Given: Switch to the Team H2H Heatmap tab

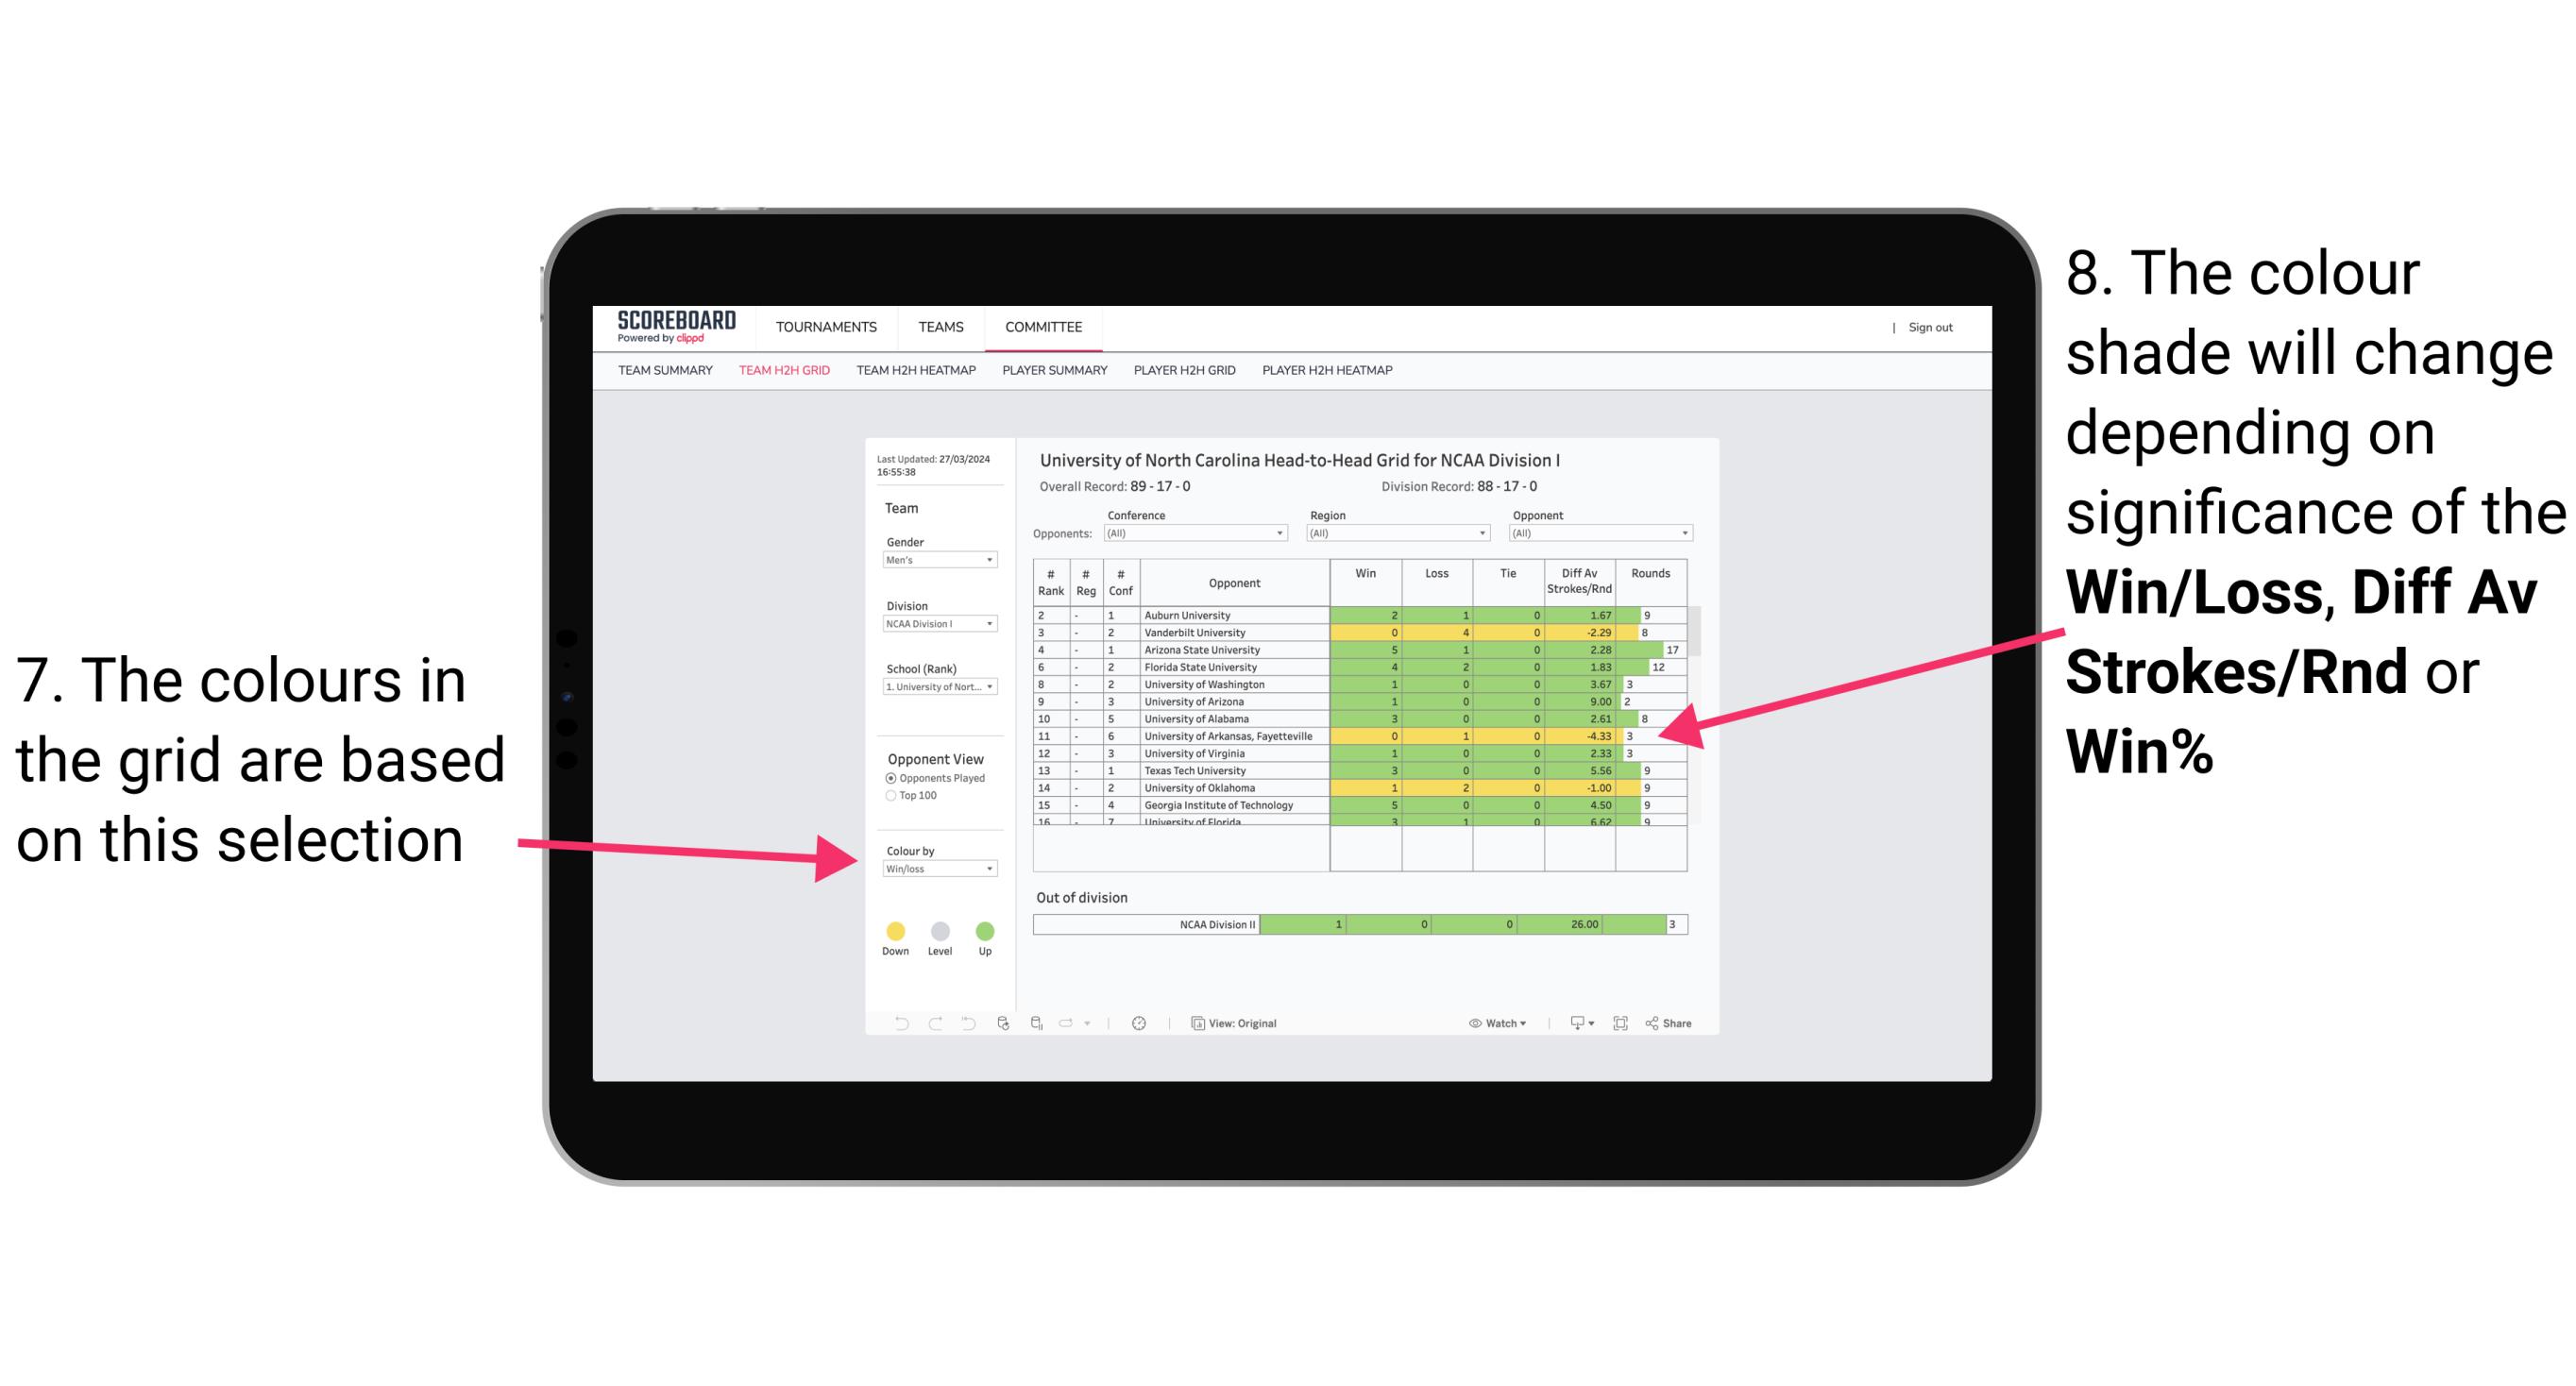Looking at the screenshot, I should click(x=915, y=379).
